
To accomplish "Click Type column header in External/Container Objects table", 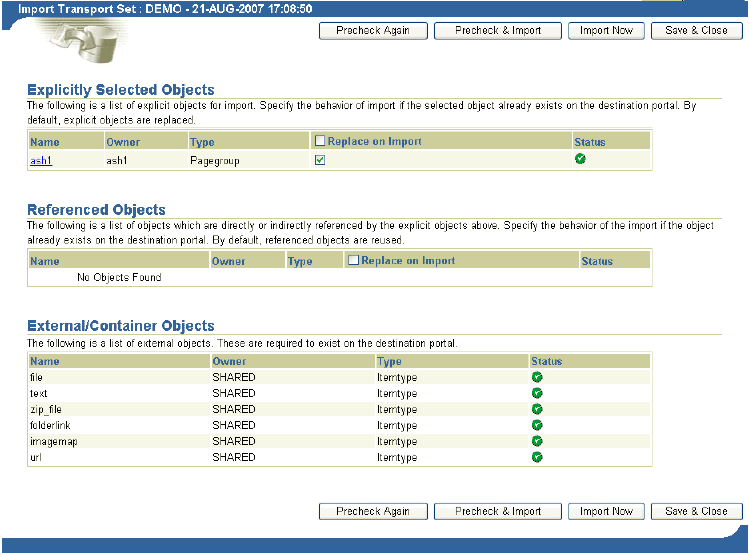I will (x=389, y=362).
